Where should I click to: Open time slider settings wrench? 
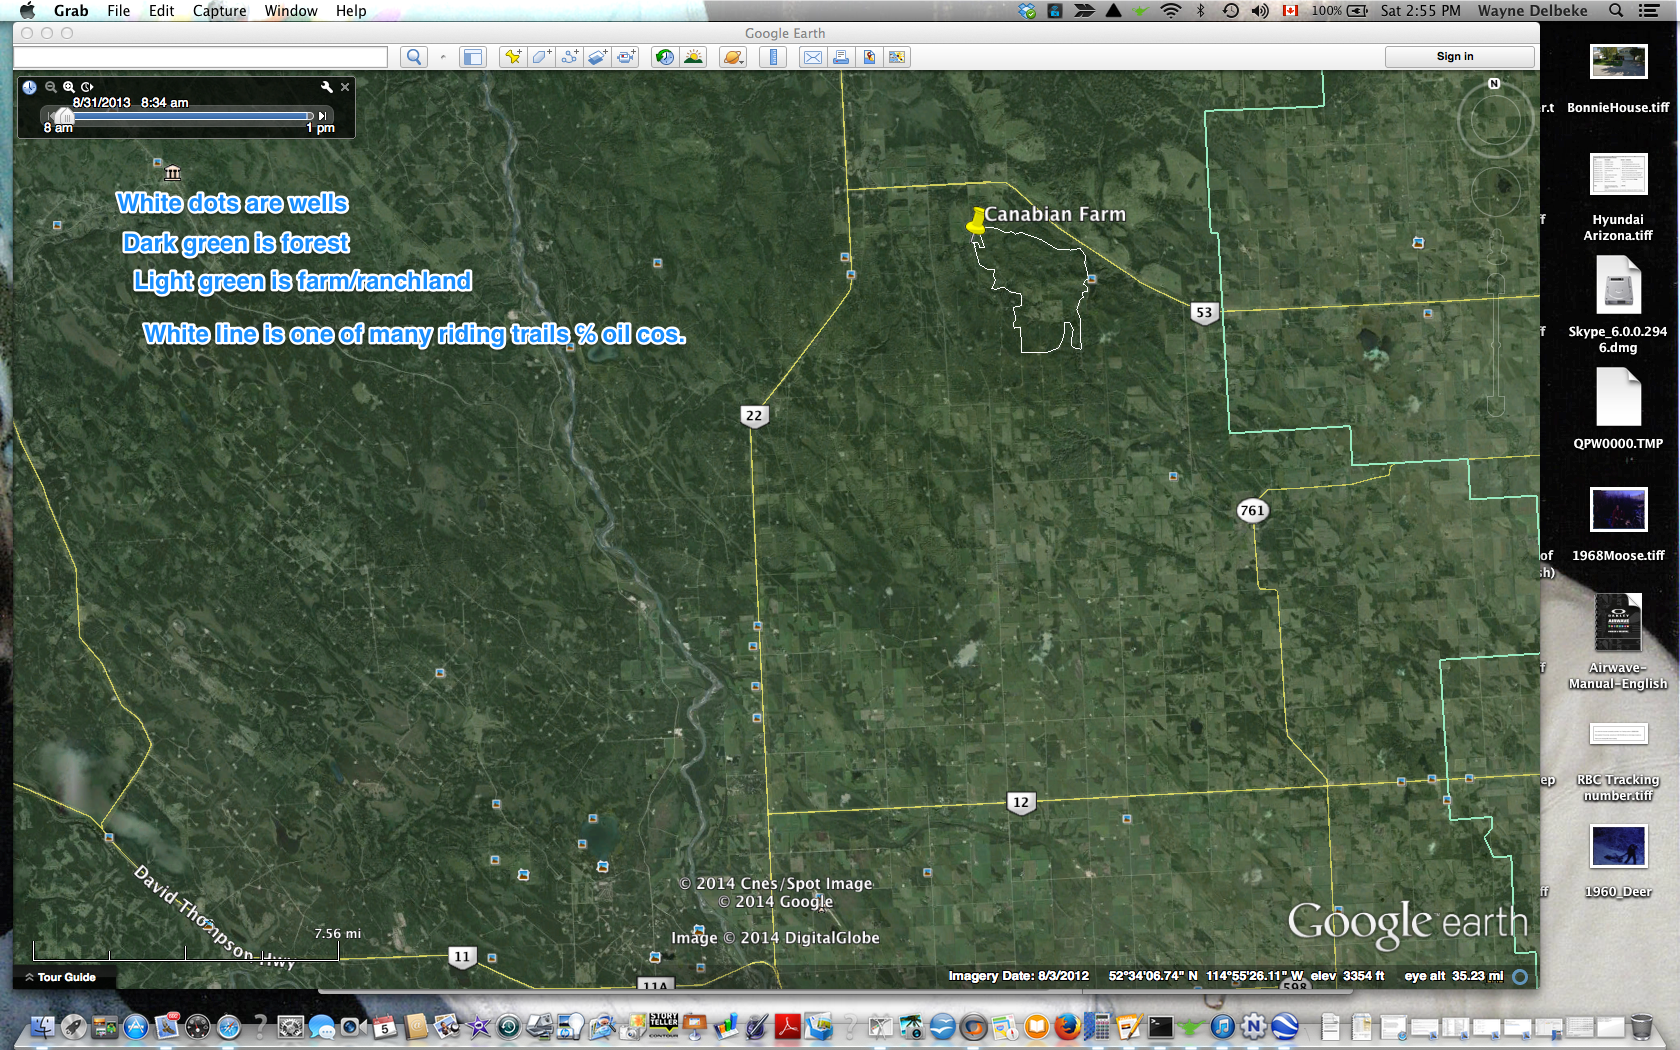pos(326,87)
